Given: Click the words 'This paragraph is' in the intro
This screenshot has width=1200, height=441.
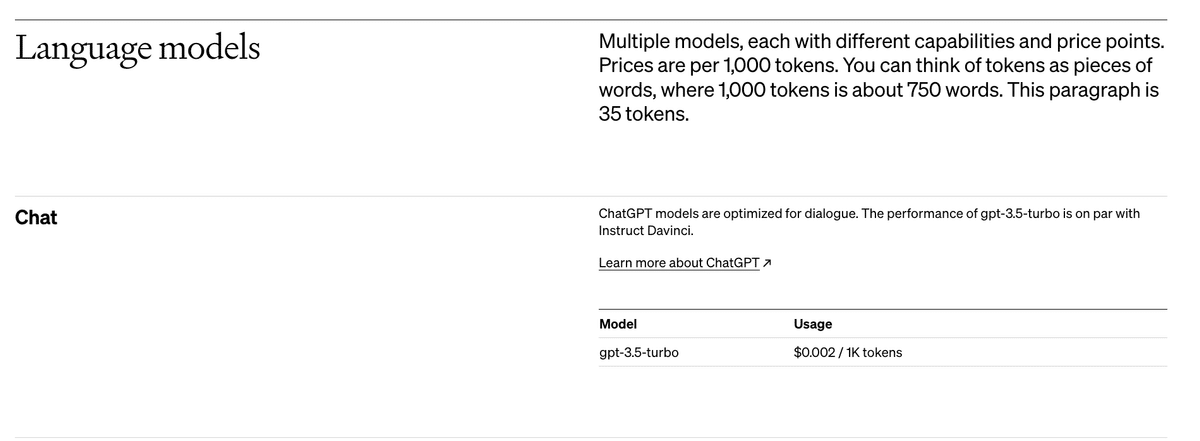Looking at the screenshot, I should coord(1084,91).
